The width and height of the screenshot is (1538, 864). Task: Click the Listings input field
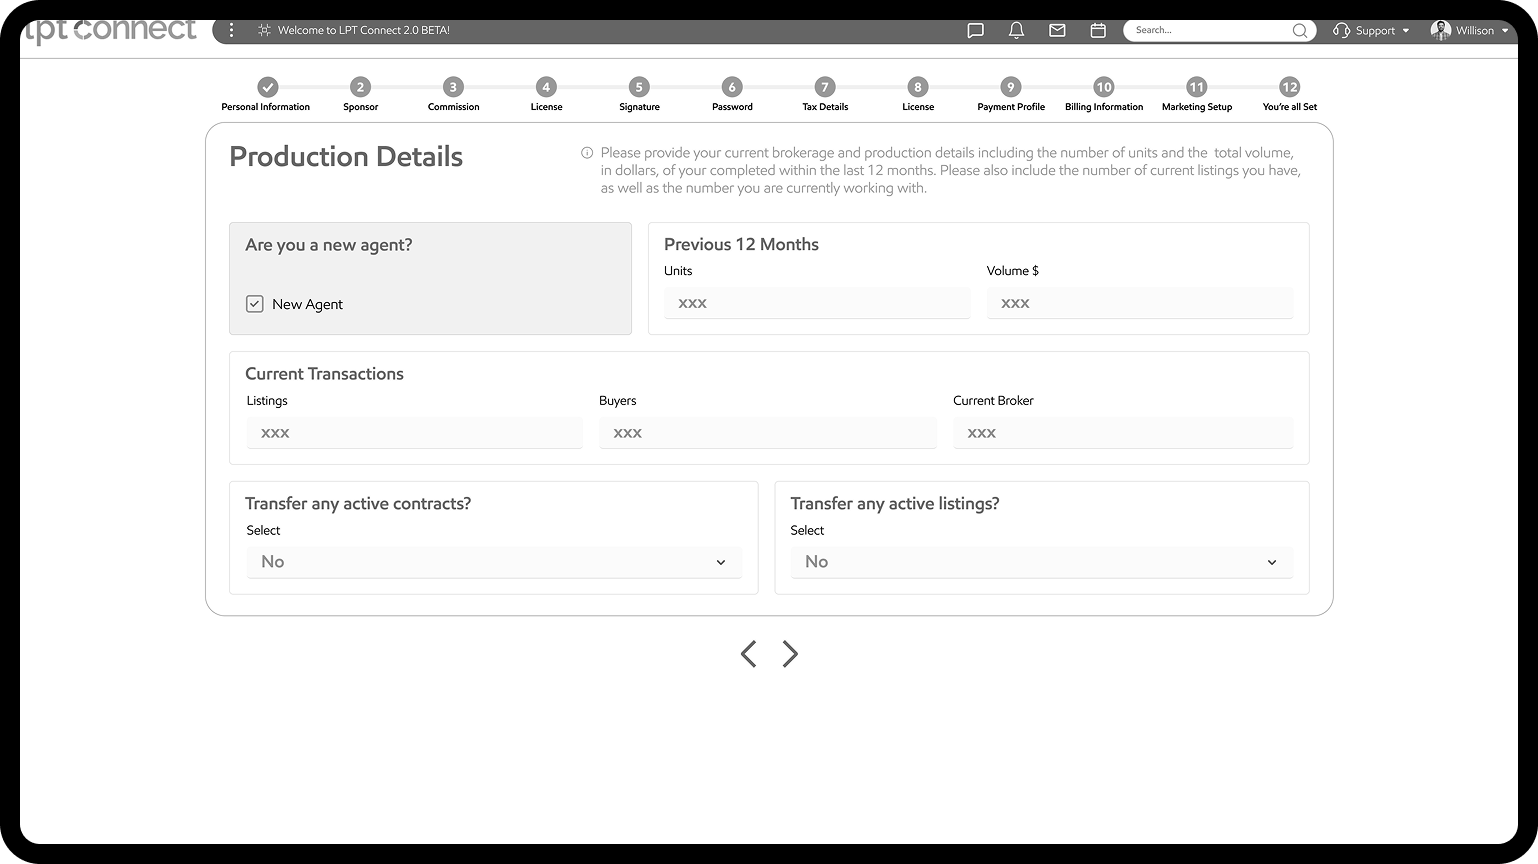414,433
